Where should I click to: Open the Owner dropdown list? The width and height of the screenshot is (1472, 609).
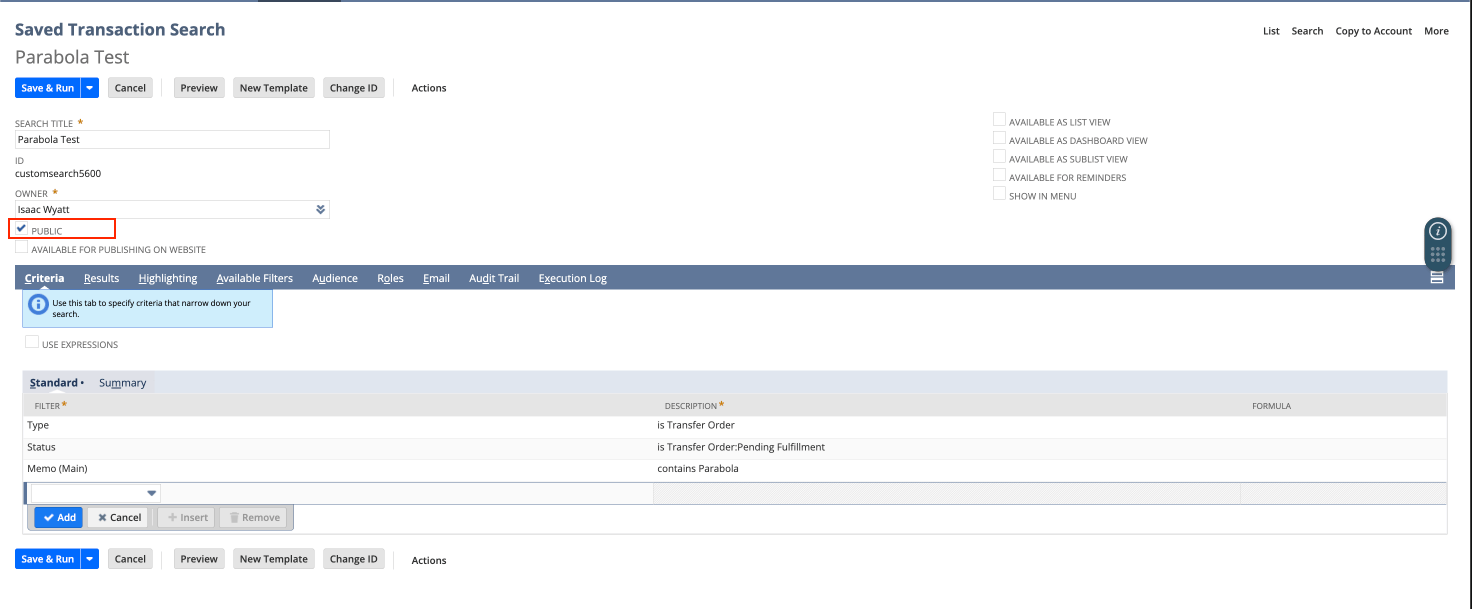(320, 210)
